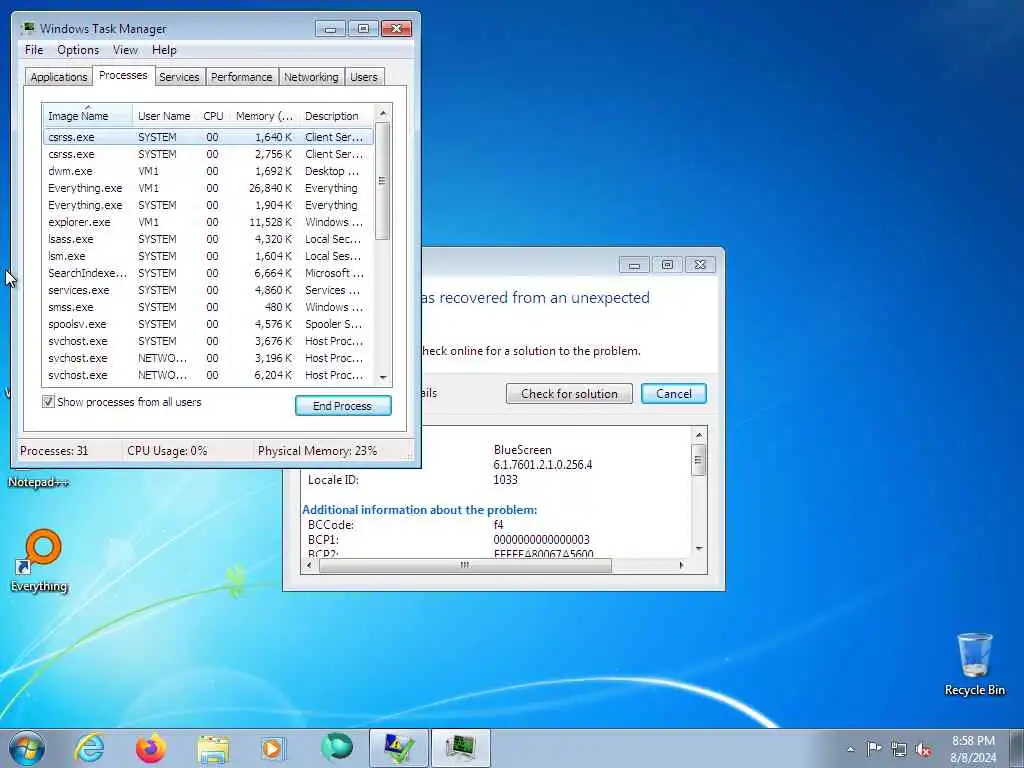The height and width of the screenshot is (768, 1024).
Task: Select the lsass.exe process row
Action: coord(208,239)
